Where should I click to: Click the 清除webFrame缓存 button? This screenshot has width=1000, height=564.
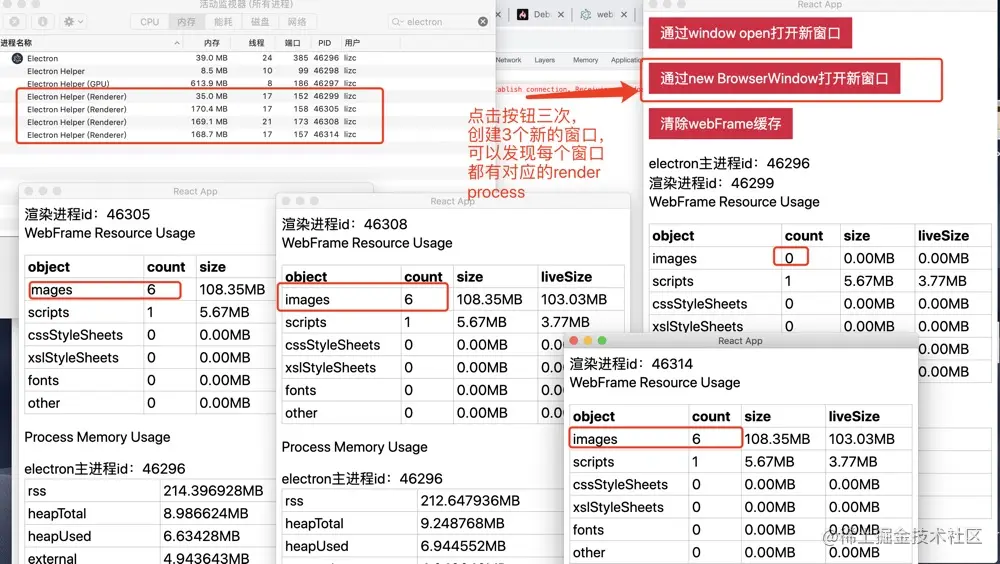(x=721, y=124)
